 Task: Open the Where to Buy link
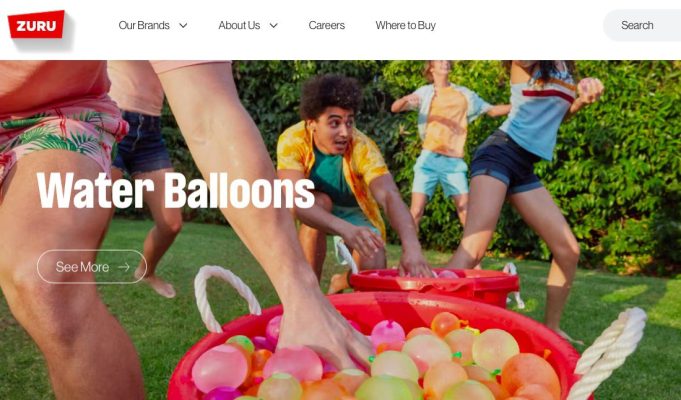[x=406, y=25]
